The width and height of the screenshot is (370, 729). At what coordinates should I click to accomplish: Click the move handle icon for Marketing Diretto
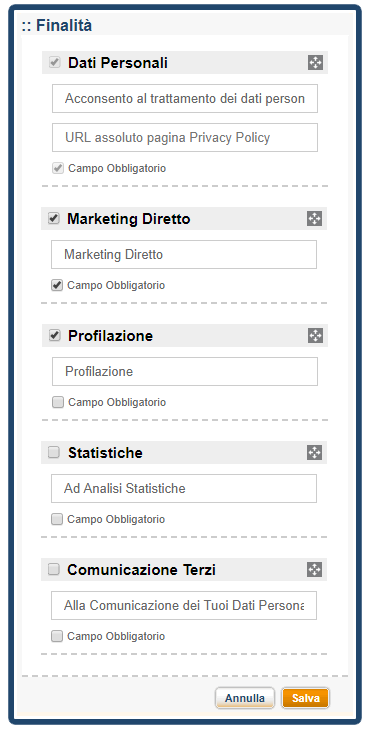(x=314, y=219)
